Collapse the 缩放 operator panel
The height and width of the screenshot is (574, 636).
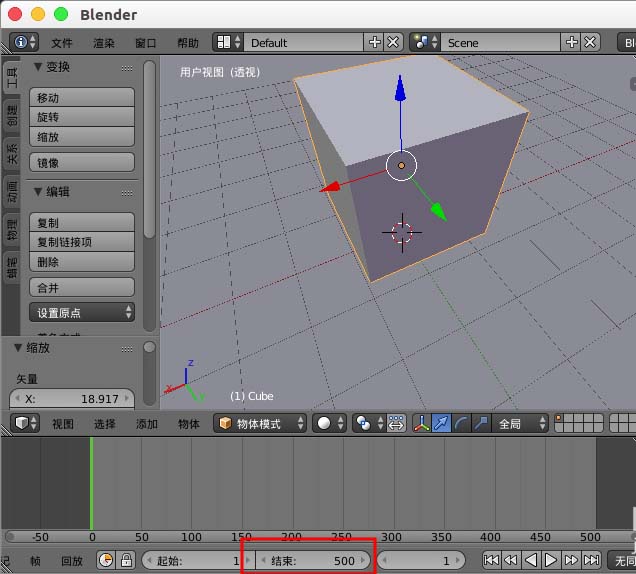pyautogui.click(x=18, y=348)
